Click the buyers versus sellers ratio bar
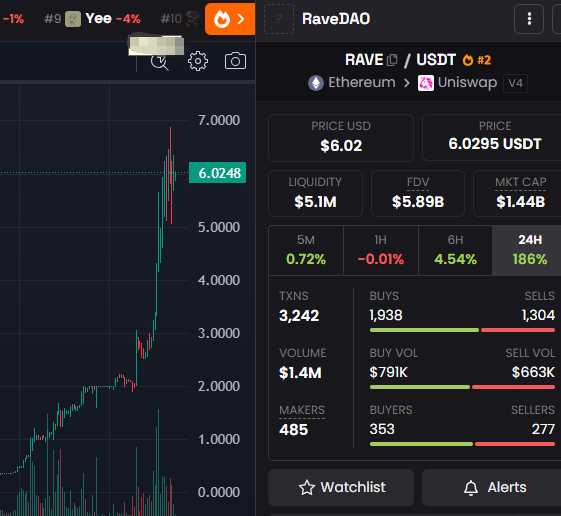 462,444
